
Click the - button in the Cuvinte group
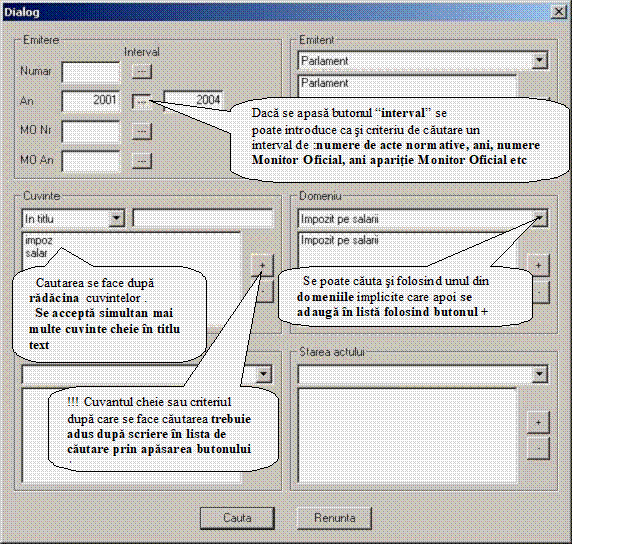coord(266,292)
